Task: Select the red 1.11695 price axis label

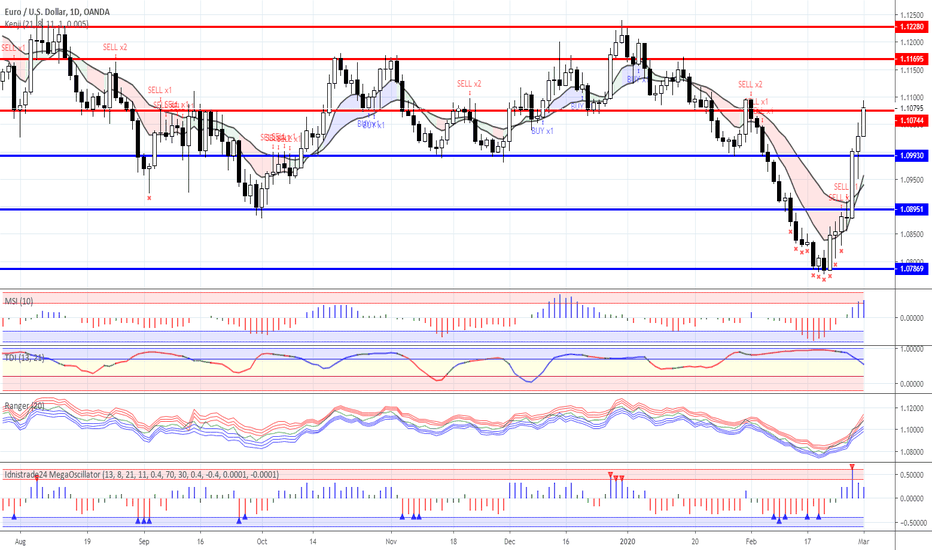Action: [911, 59]
